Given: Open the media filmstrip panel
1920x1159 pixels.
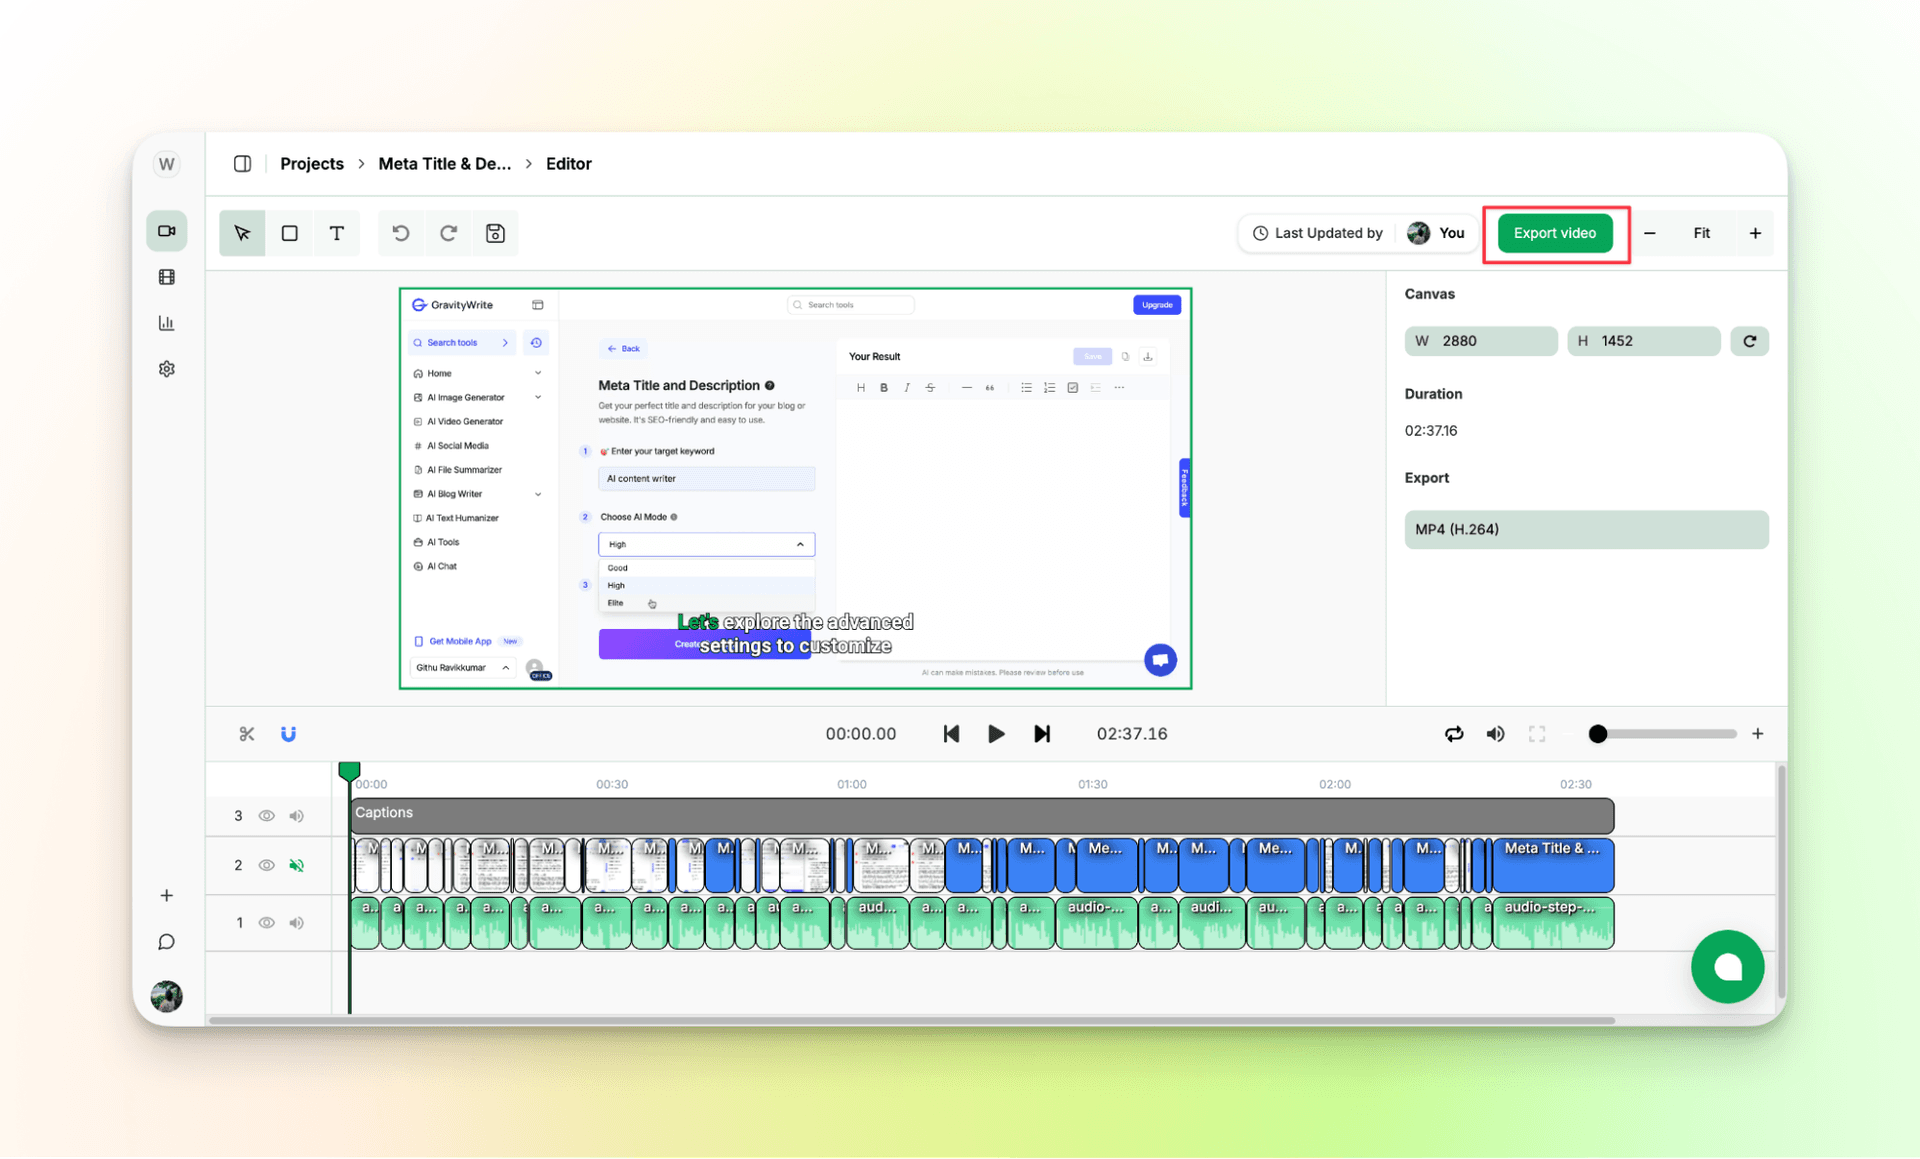Looking at the screenshot, I should (166, 277).
